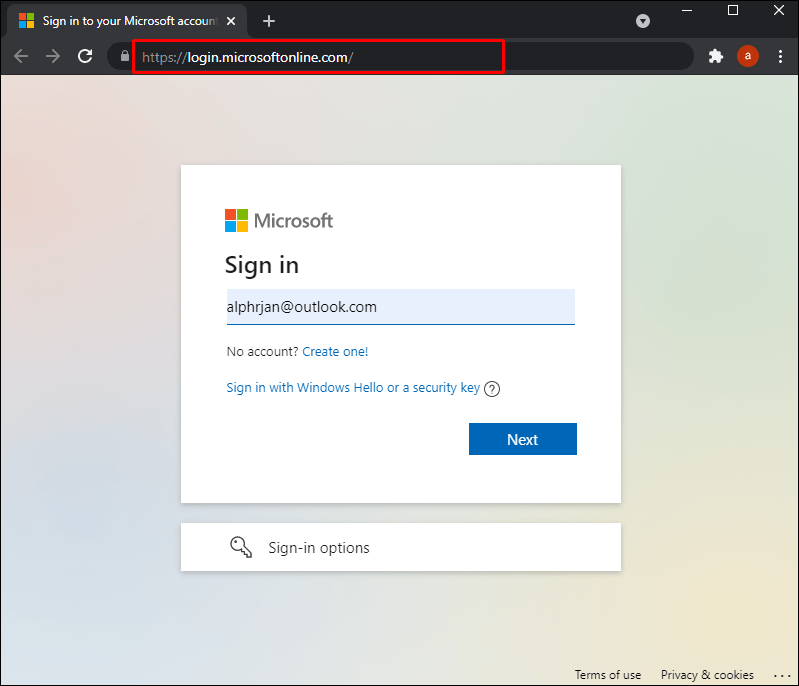Open Chrome three-dot menu
Viewport: 799px width, 686px height.
(x=780, y=56)
